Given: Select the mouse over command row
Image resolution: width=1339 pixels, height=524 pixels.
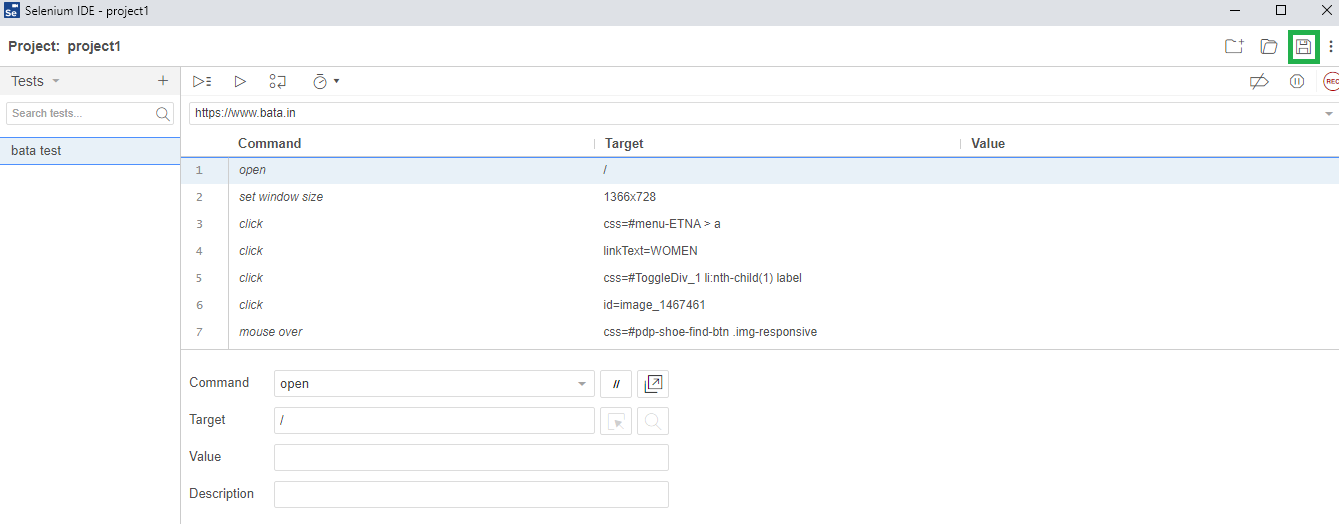Looking at the screenshot, I should click(760, 332).
